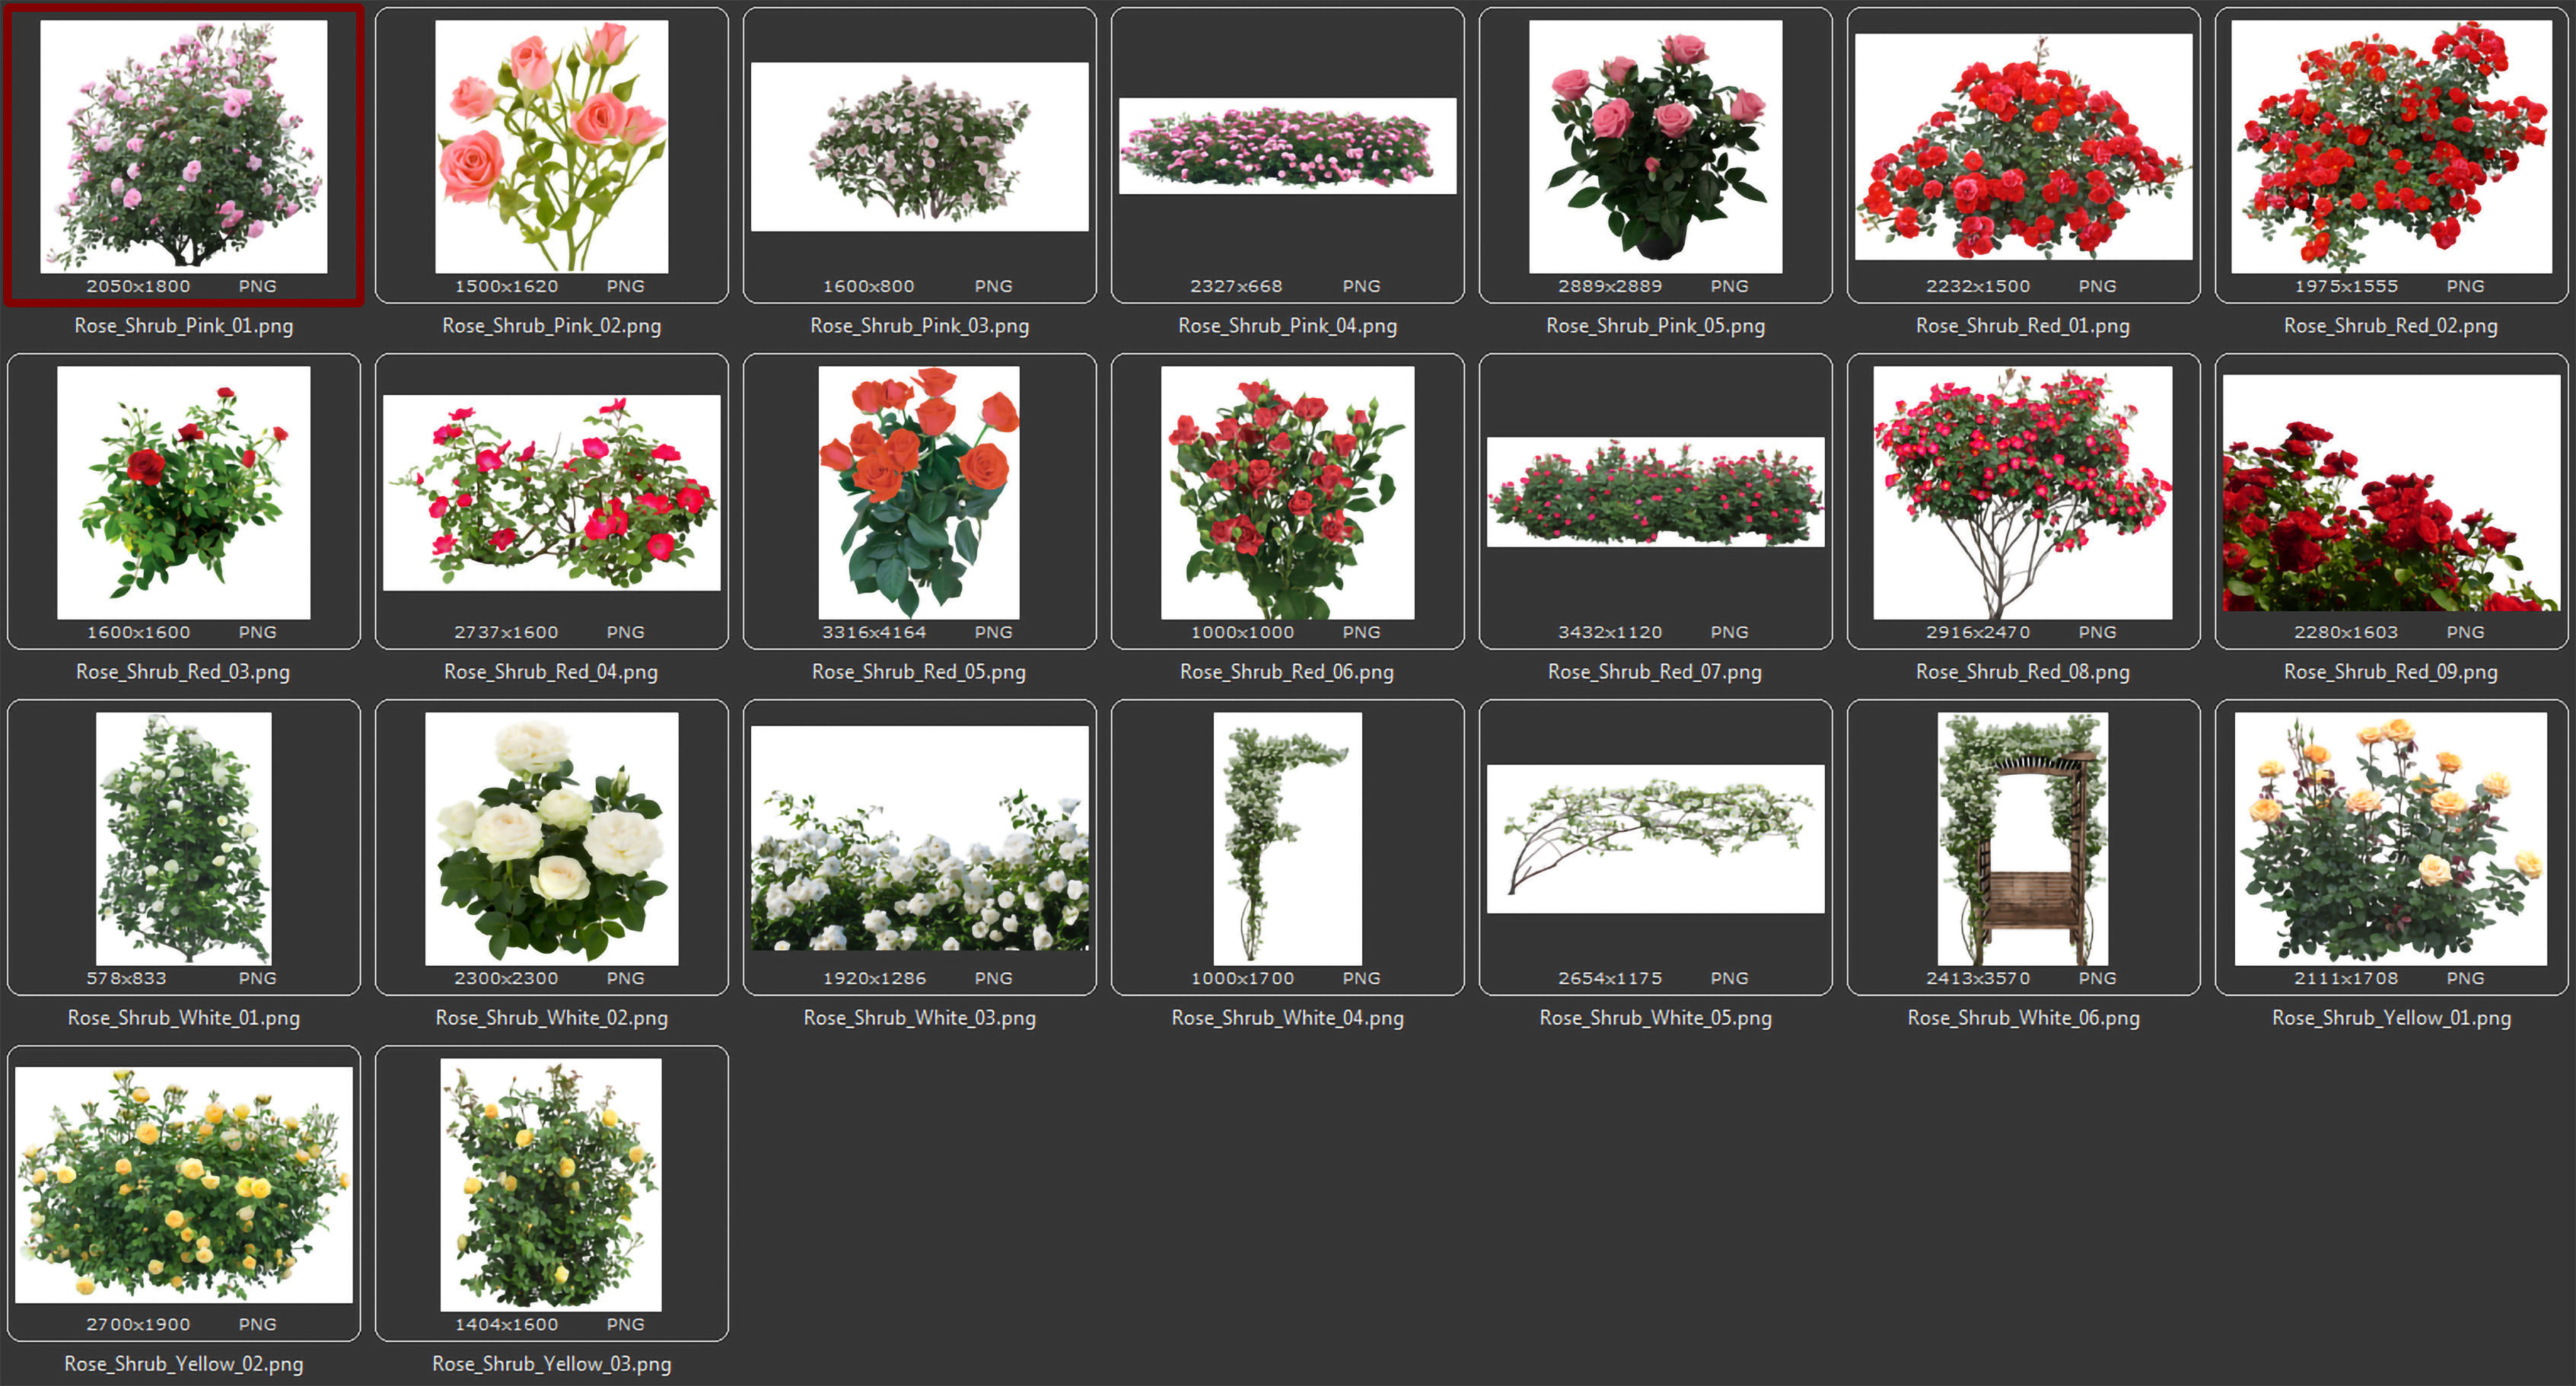Select the Rose_Shrub_Red_06.png thumbnail
Screen dimensions: 2576x1386
[x=1287, y=493]
